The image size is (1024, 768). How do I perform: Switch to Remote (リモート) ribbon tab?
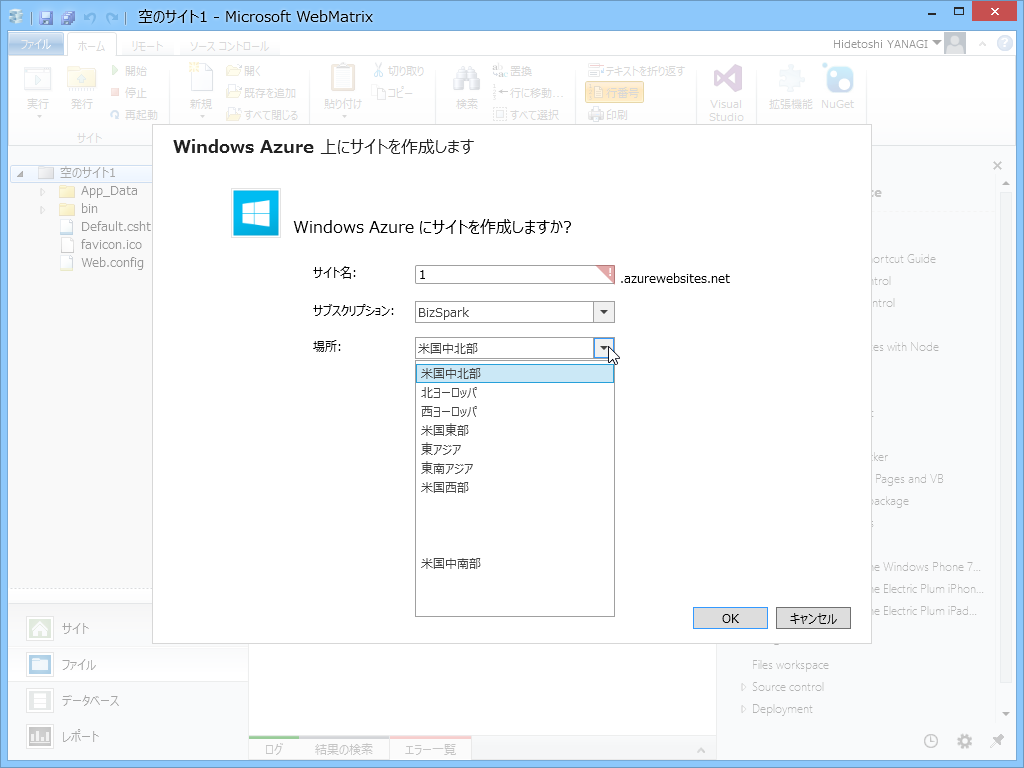pyautogui.click(x=147, y=46)
